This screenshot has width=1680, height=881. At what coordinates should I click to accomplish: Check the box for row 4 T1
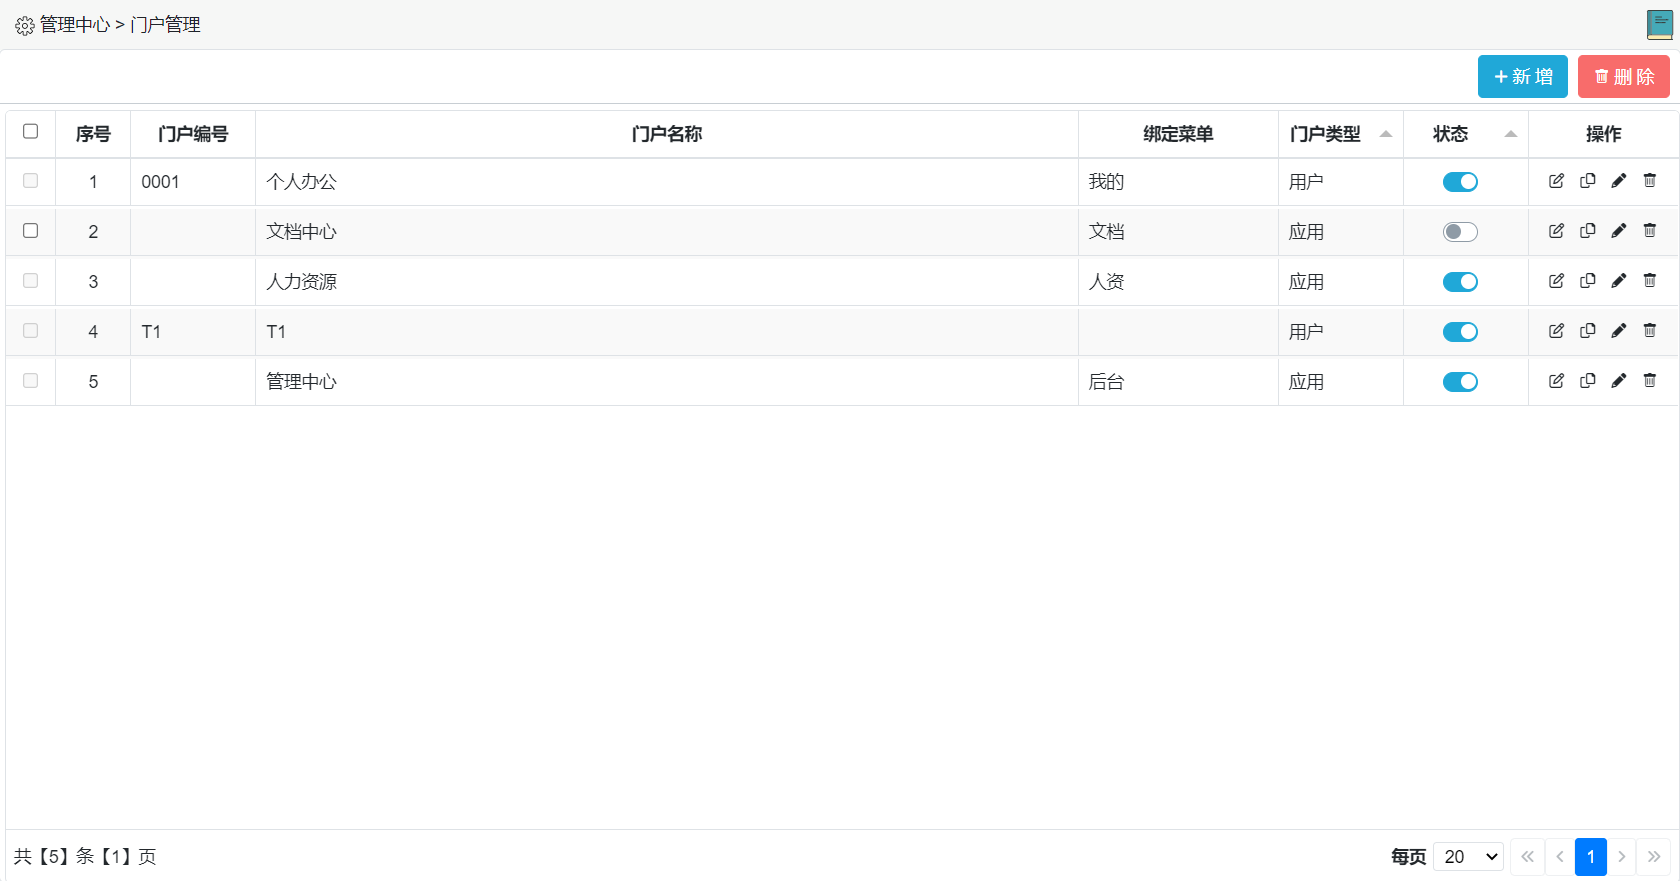31,331
